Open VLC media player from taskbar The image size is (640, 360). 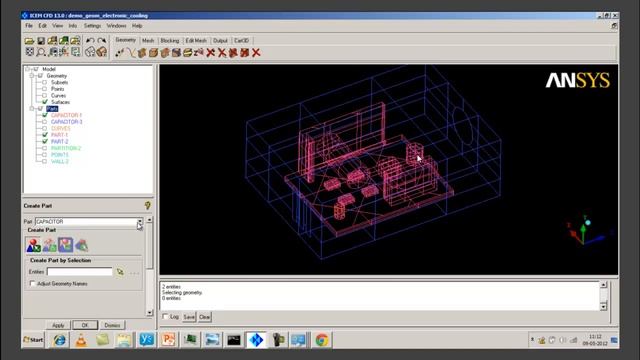81,340
